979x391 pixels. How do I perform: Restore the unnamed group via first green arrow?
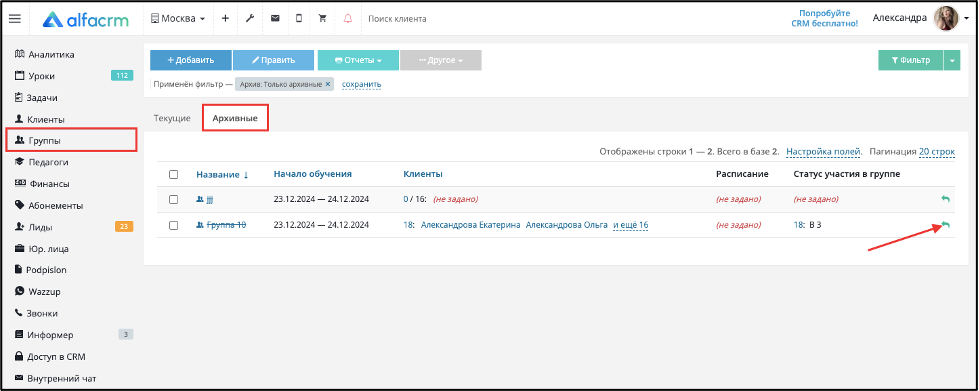click(x=945, y=199)
